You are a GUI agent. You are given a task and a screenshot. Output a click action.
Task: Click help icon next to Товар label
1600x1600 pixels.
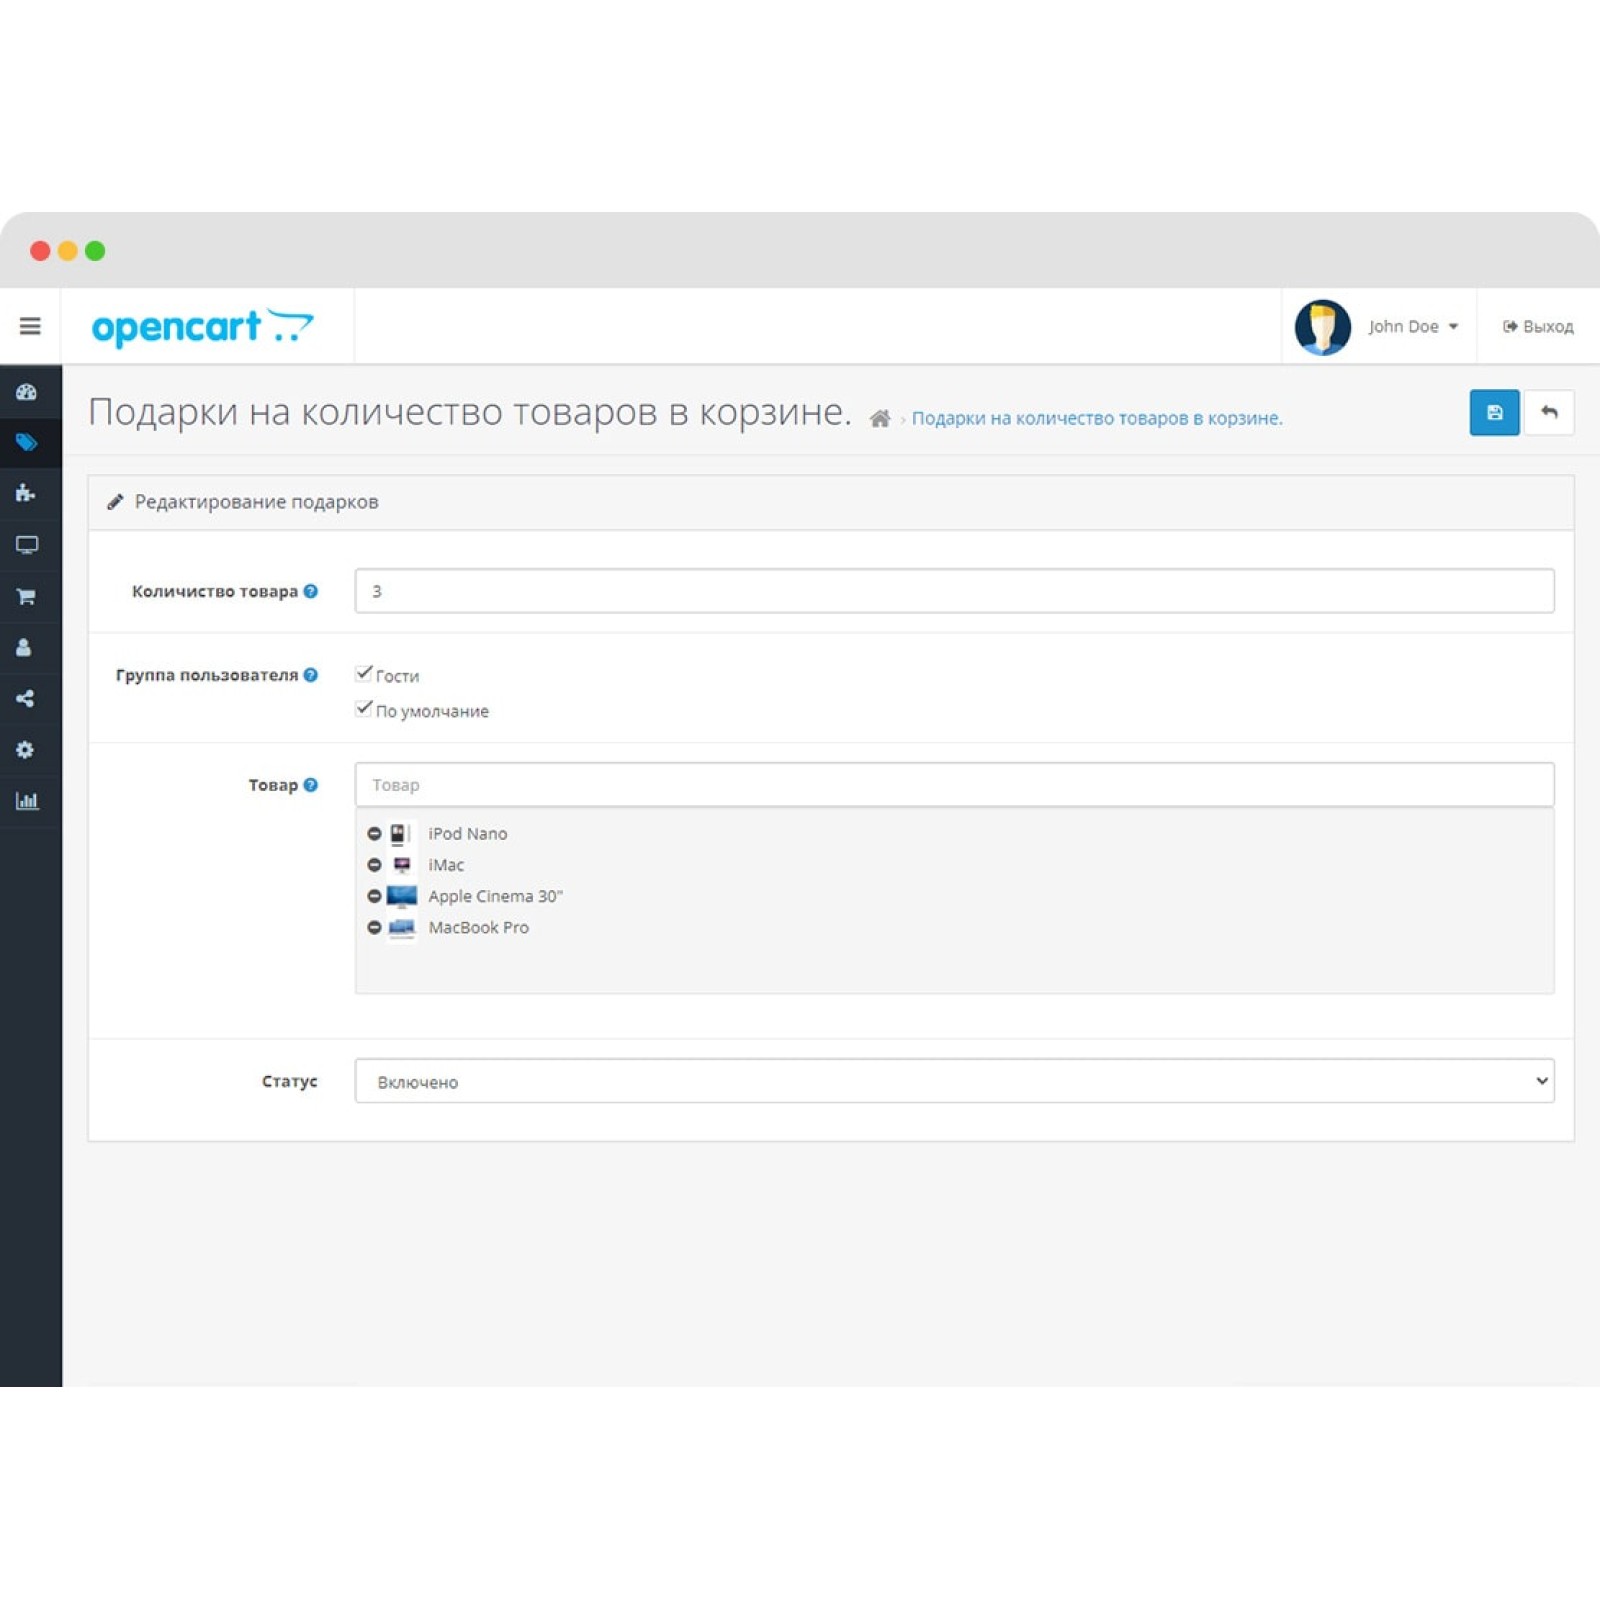[311, 785]
